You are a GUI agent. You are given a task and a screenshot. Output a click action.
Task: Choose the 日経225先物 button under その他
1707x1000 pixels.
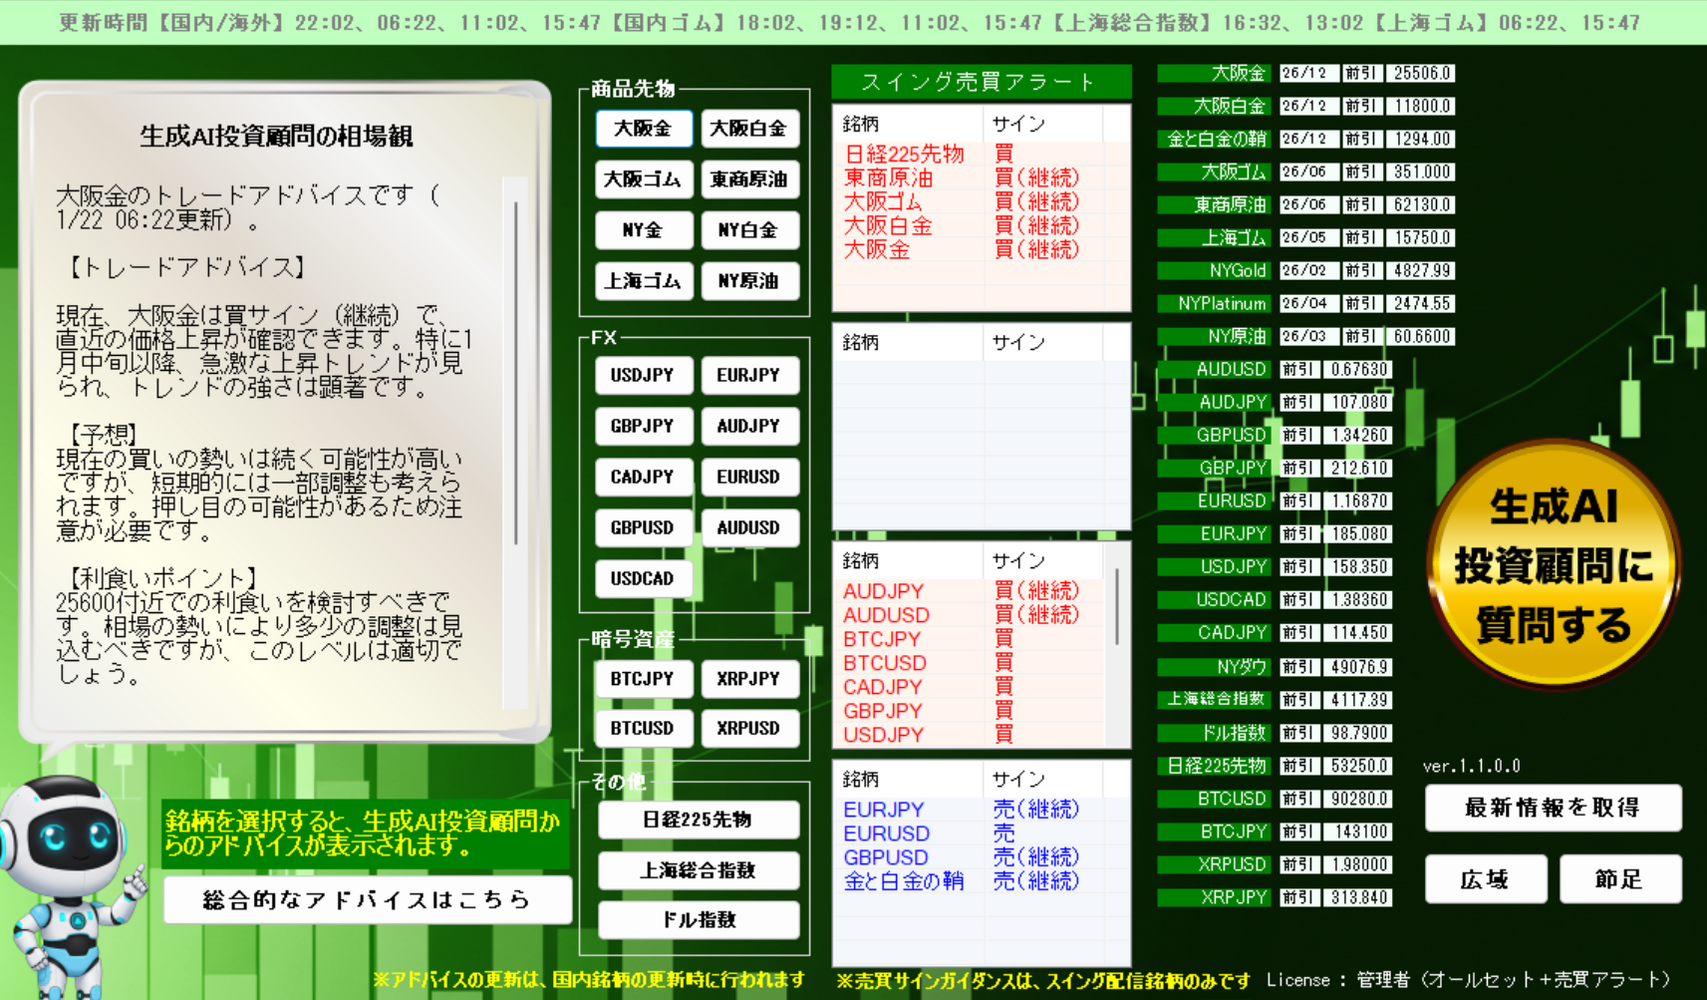click(x=698, y=820)
